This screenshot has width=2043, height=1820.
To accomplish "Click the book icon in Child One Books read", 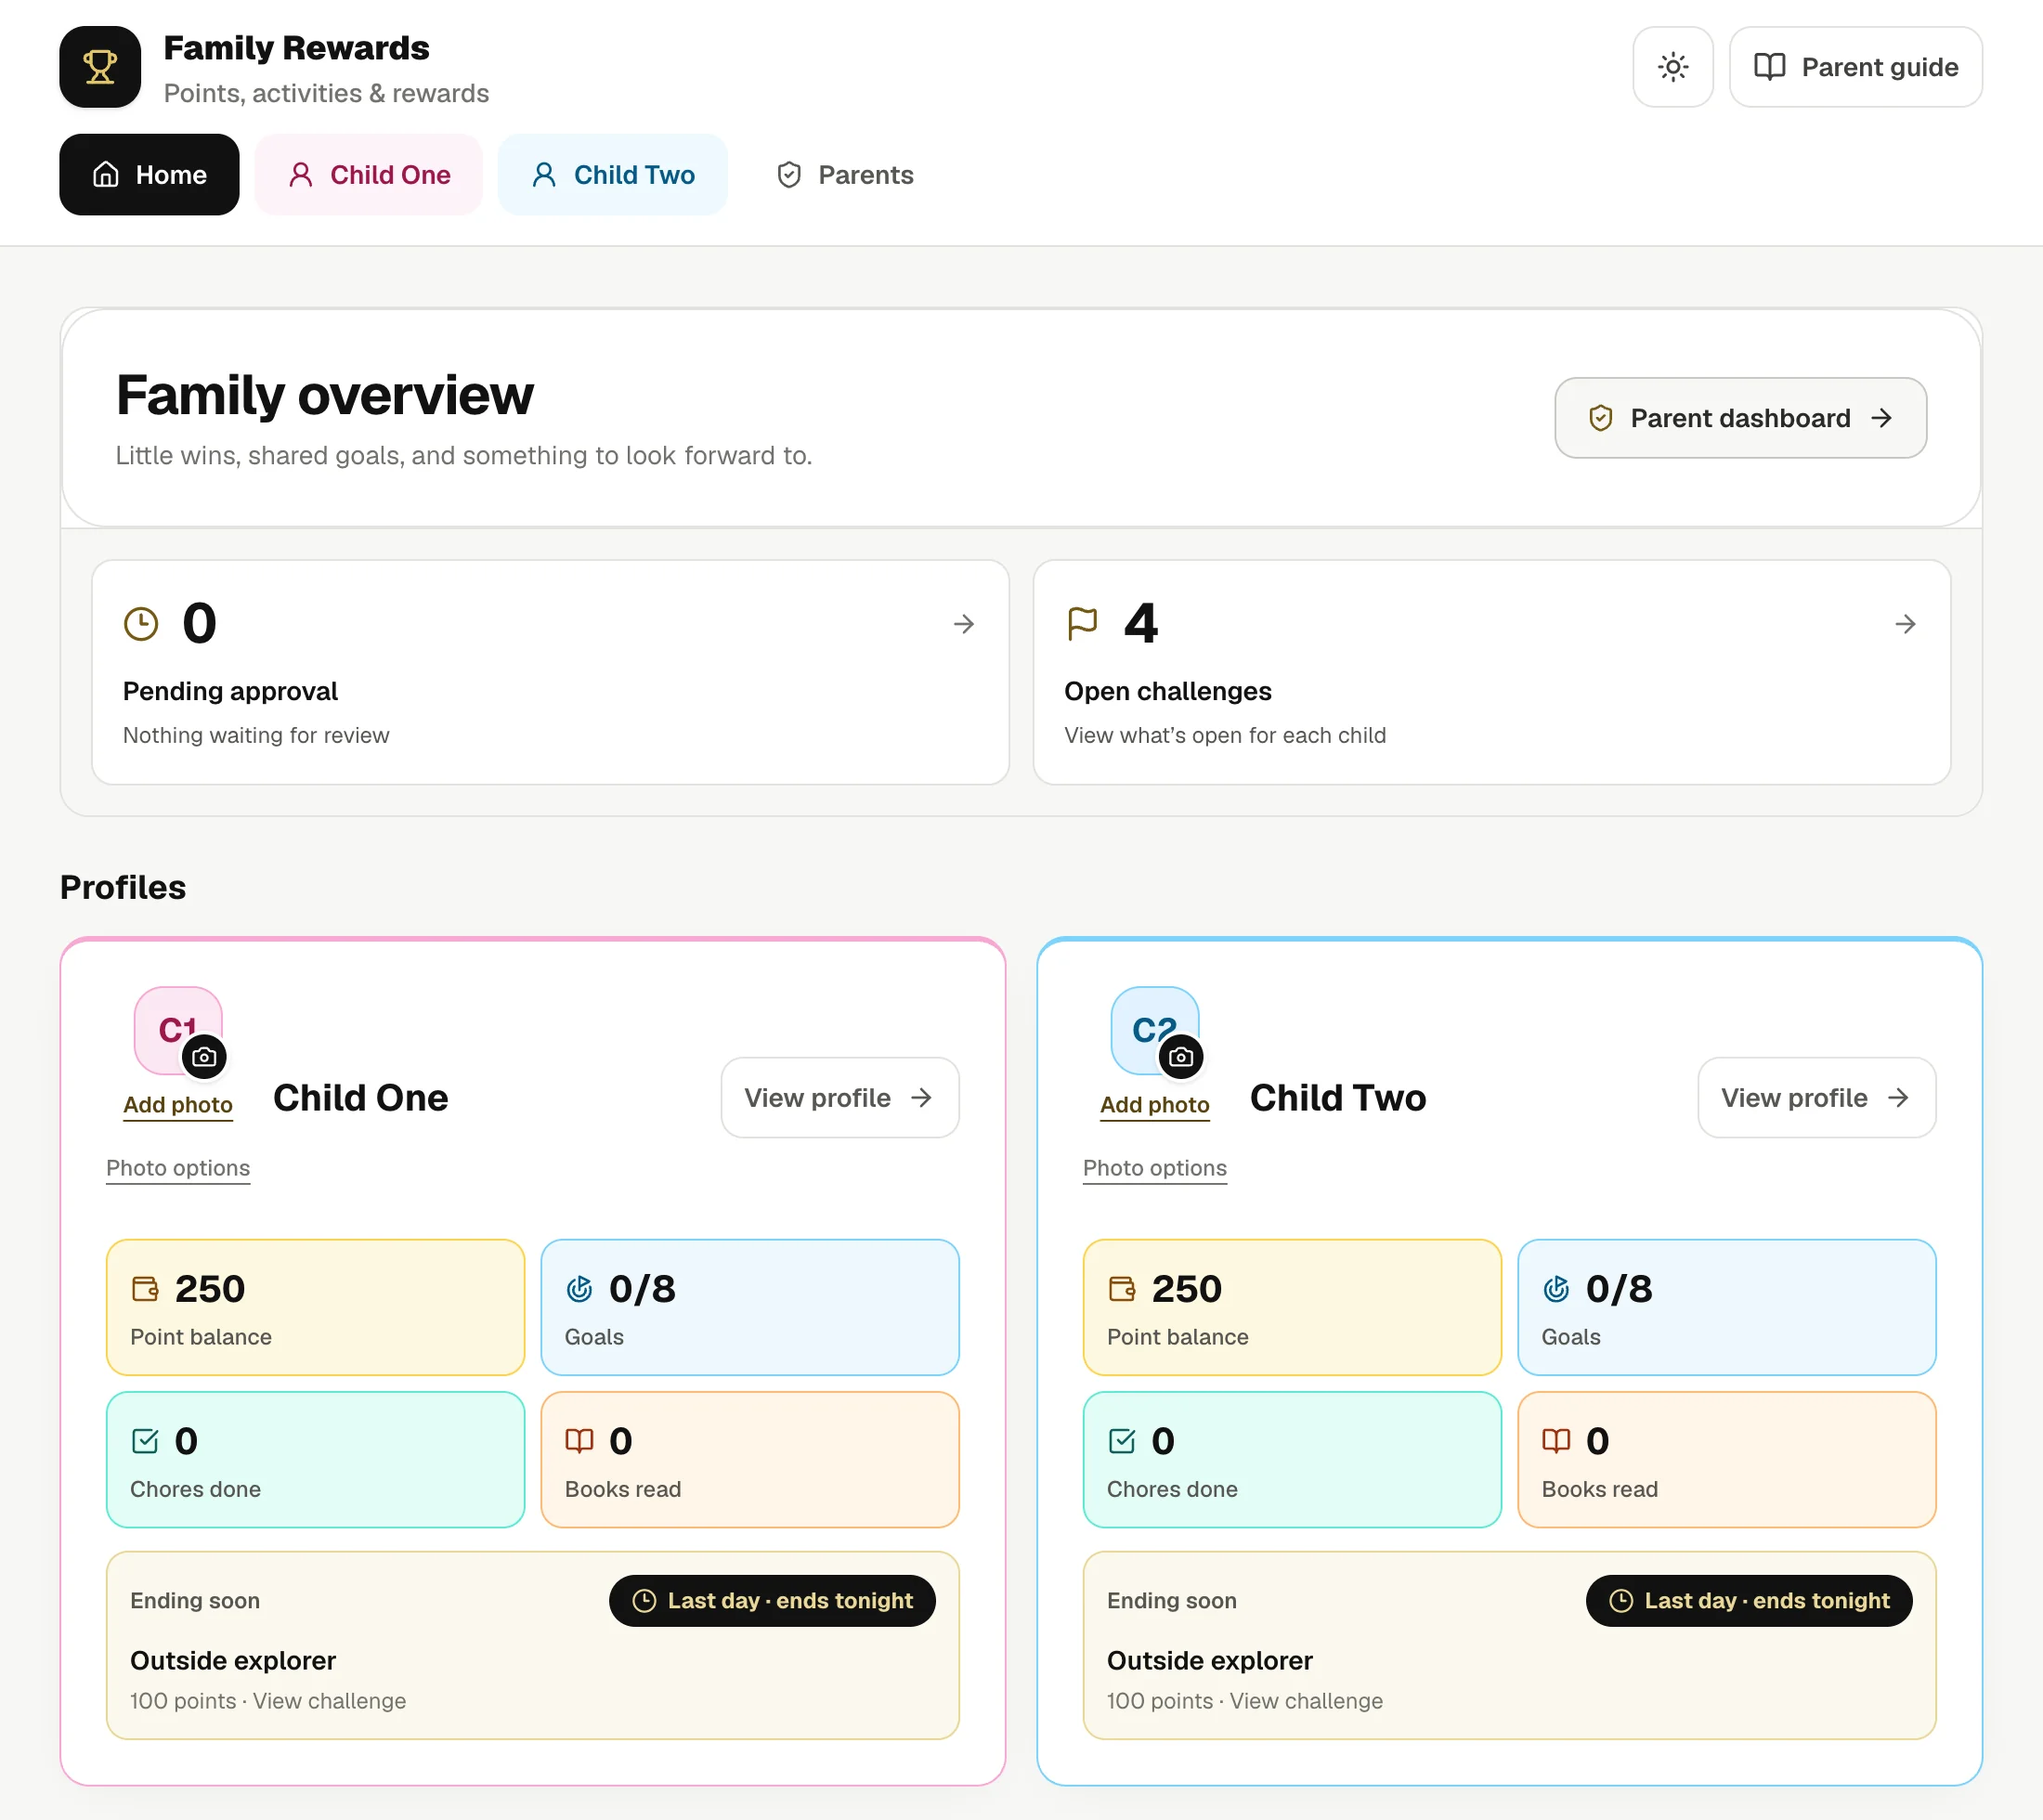I will (x=580, y=1441).
